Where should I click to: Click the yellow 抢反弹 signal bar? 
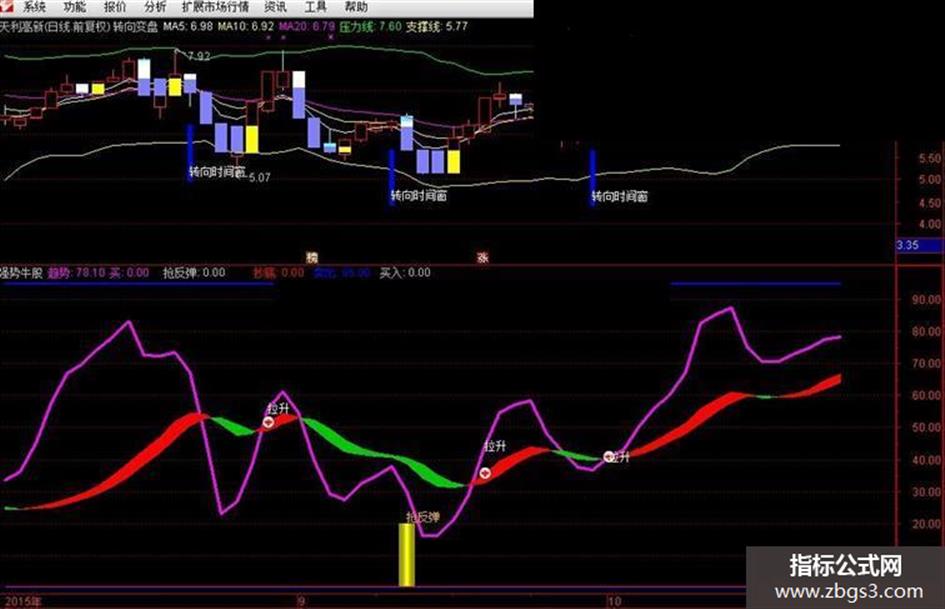coord(407,555)
